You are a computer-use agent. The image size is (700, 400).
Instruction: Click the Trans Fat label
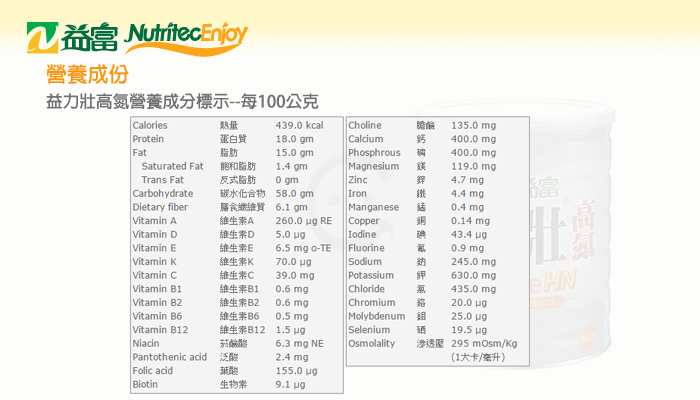[162, 180]
